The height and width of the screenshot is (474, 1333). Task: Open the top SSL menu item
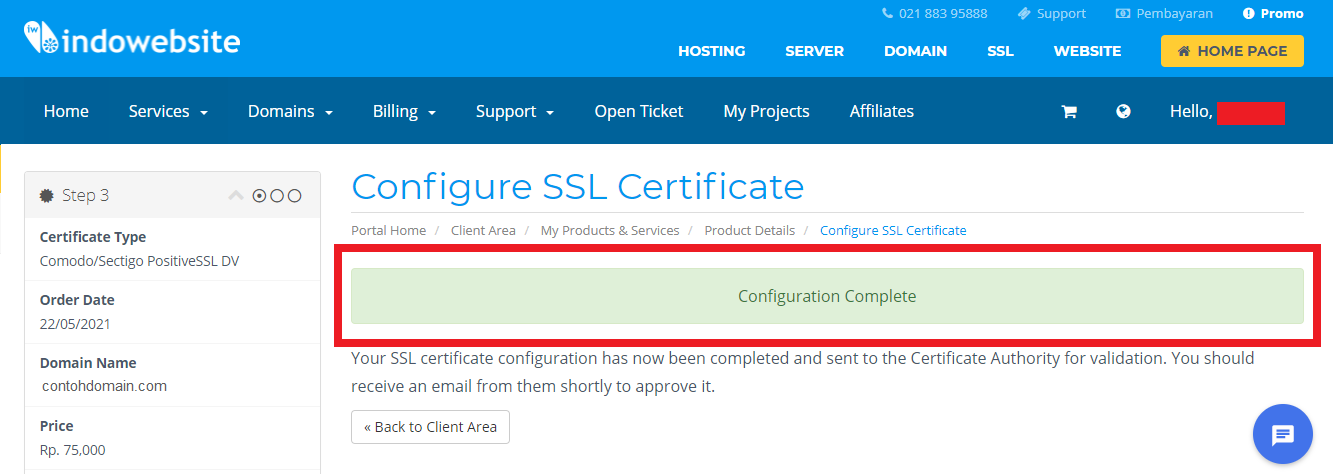1000,51
